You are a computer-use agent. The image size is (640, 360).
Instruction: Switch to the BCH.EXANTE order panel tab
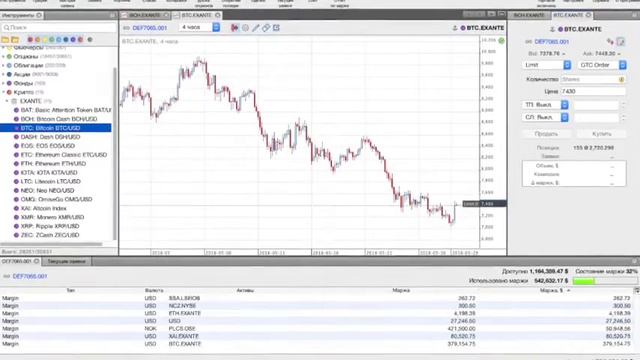(x=529, y=15)
